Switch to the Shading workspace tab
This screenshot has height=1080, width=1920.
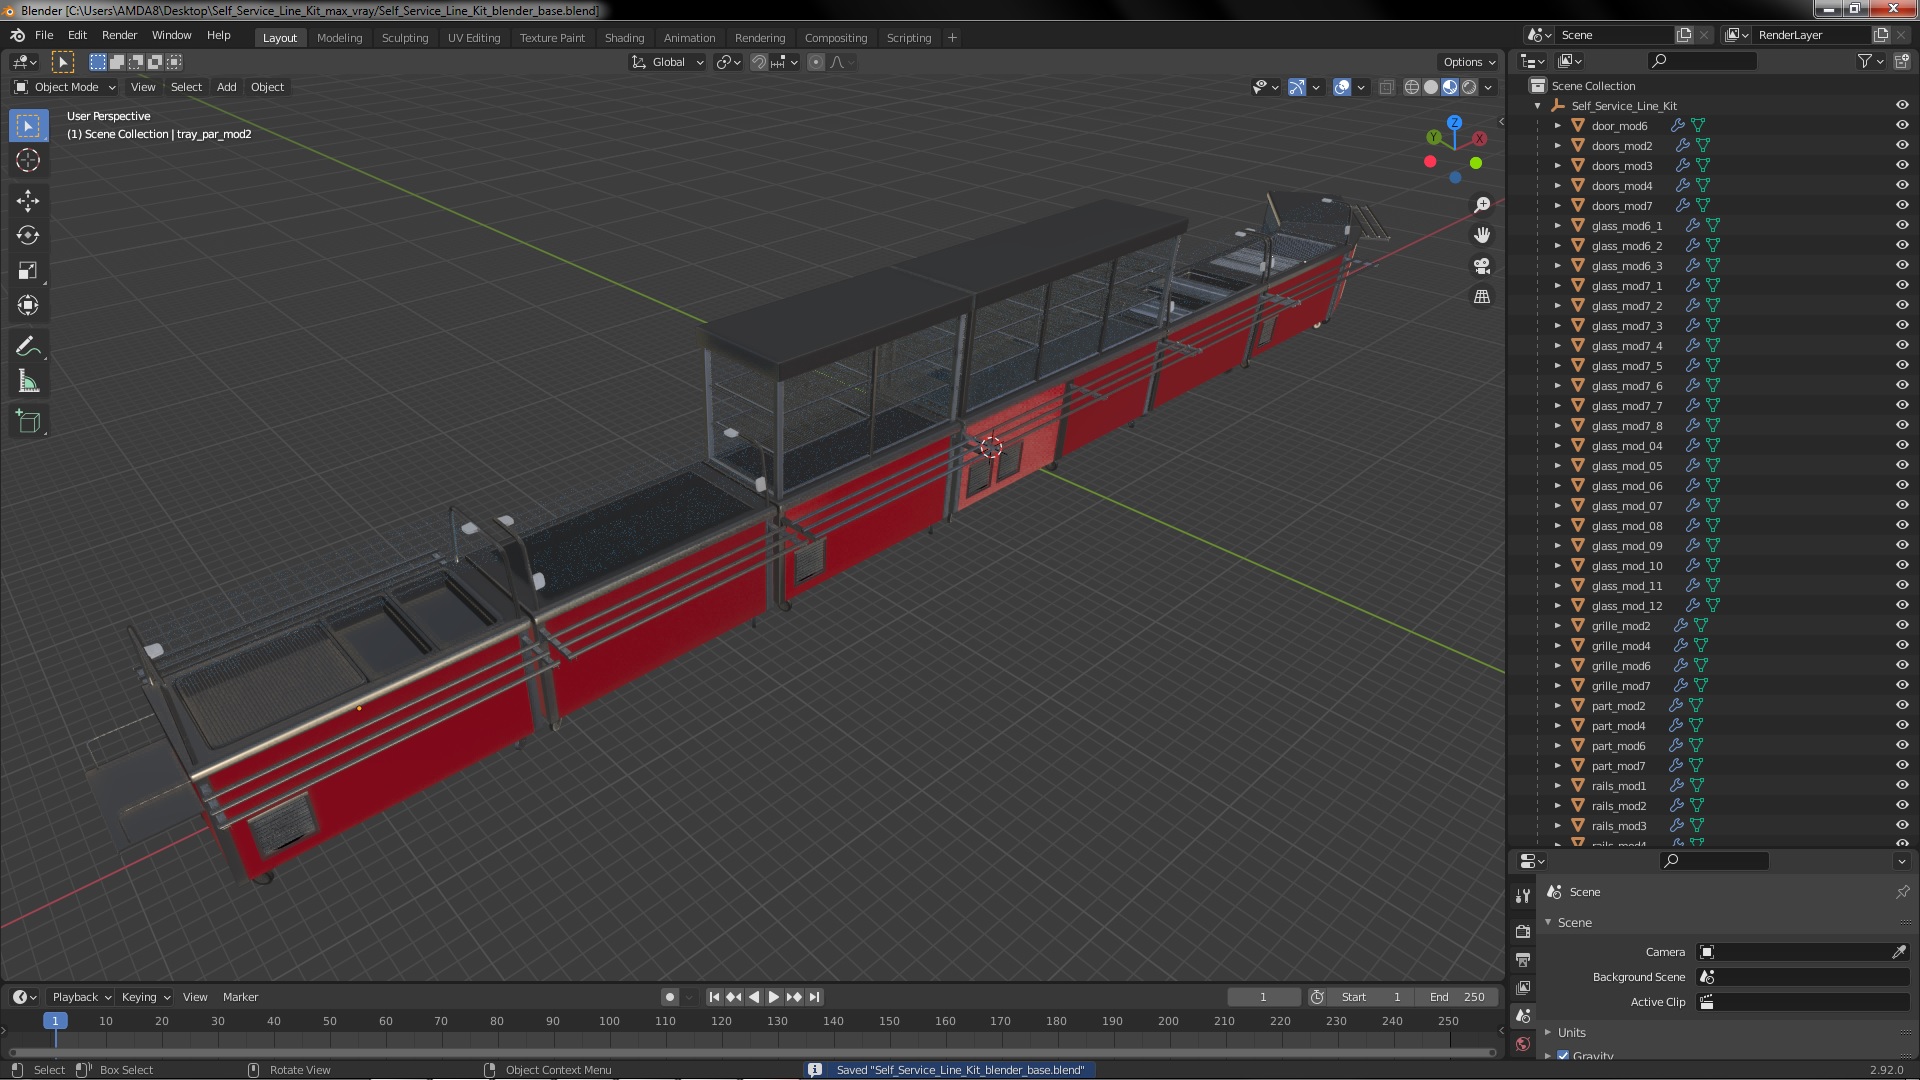[624, 38]
